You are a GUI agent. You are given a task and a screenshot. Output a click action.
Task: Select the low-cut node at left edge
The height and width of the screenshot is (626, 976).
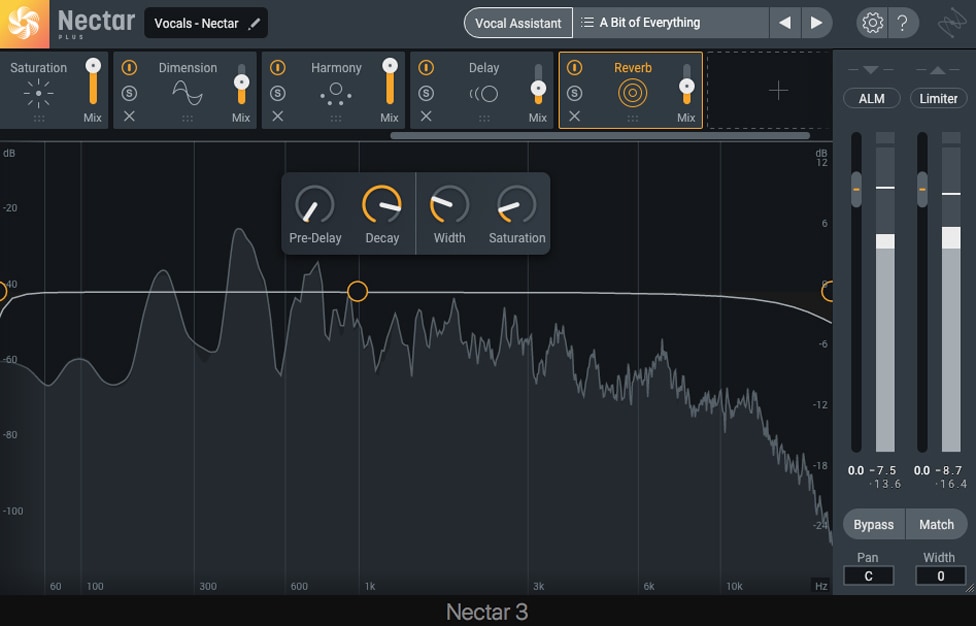pos(2,291)
